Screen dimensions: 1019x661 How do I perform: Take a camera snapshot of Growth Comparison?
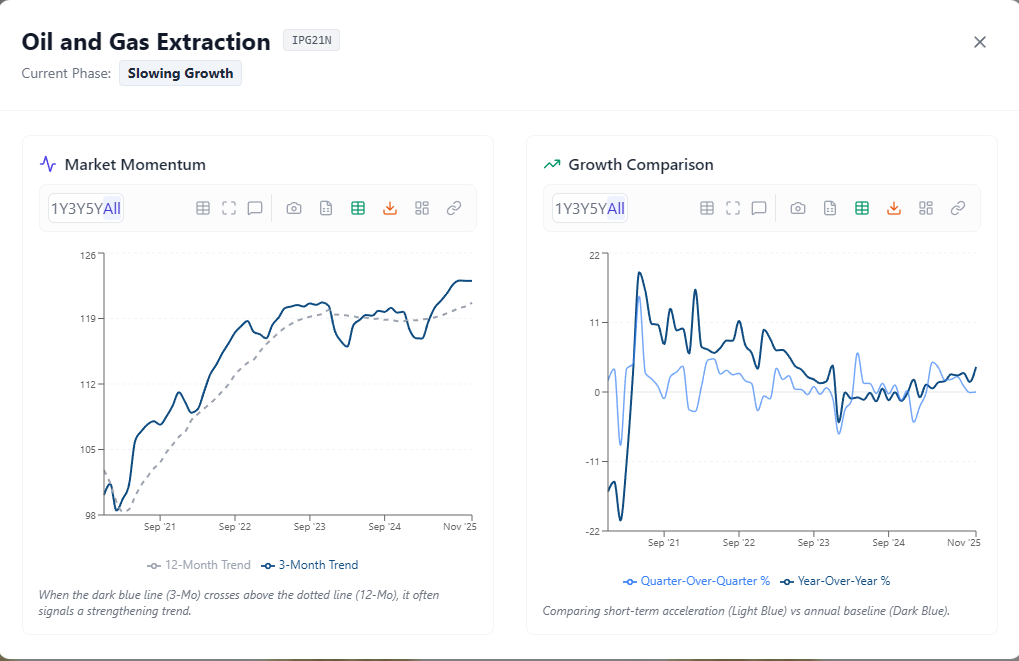797,208
